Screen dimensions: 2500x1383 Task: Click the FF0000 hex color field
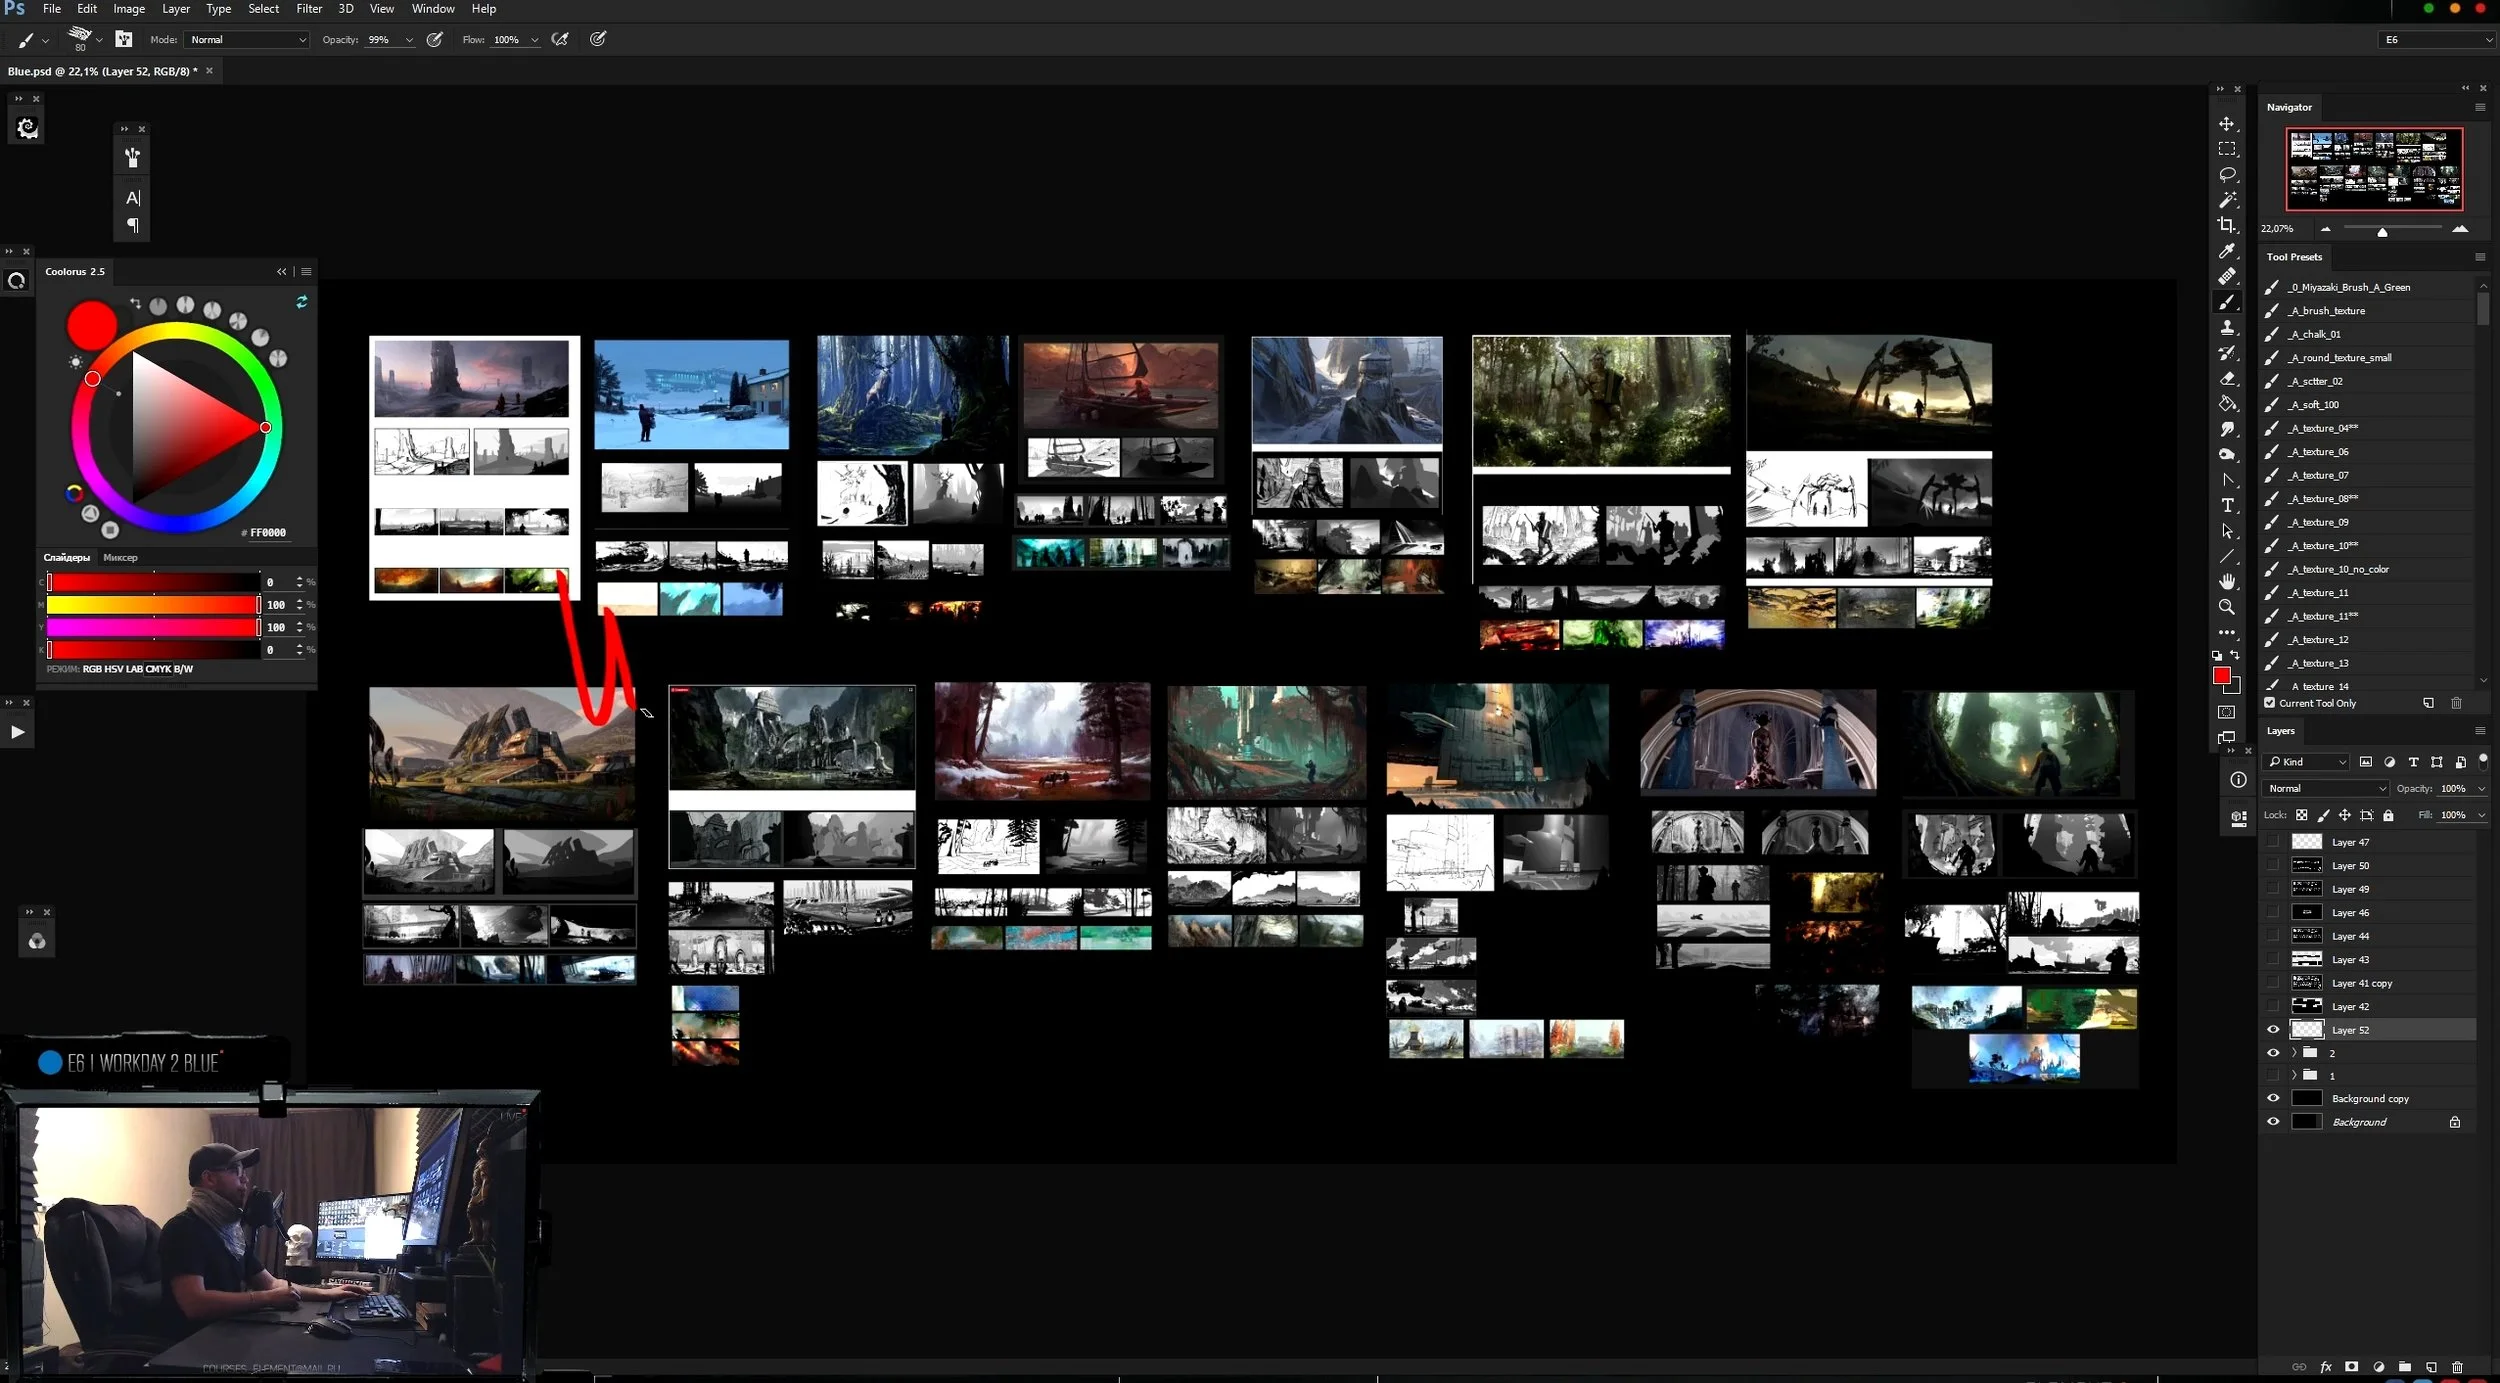(x=268, y=533)
